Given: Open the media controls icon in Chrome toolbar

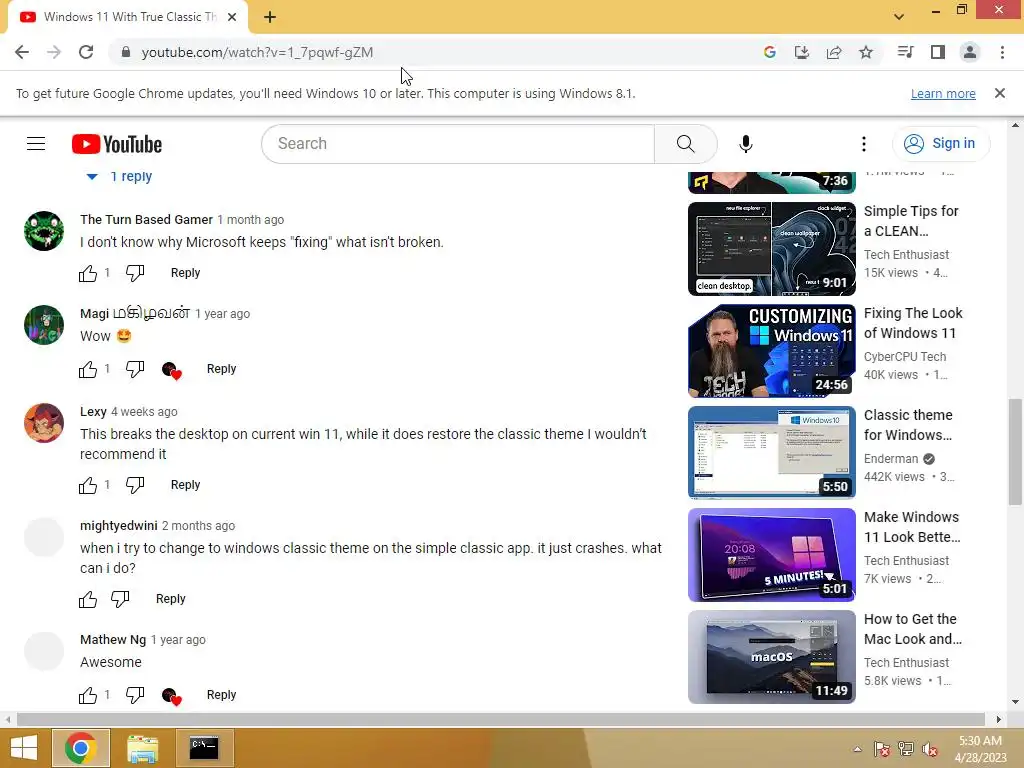Looking at the screenshot, I should (905, 52).
